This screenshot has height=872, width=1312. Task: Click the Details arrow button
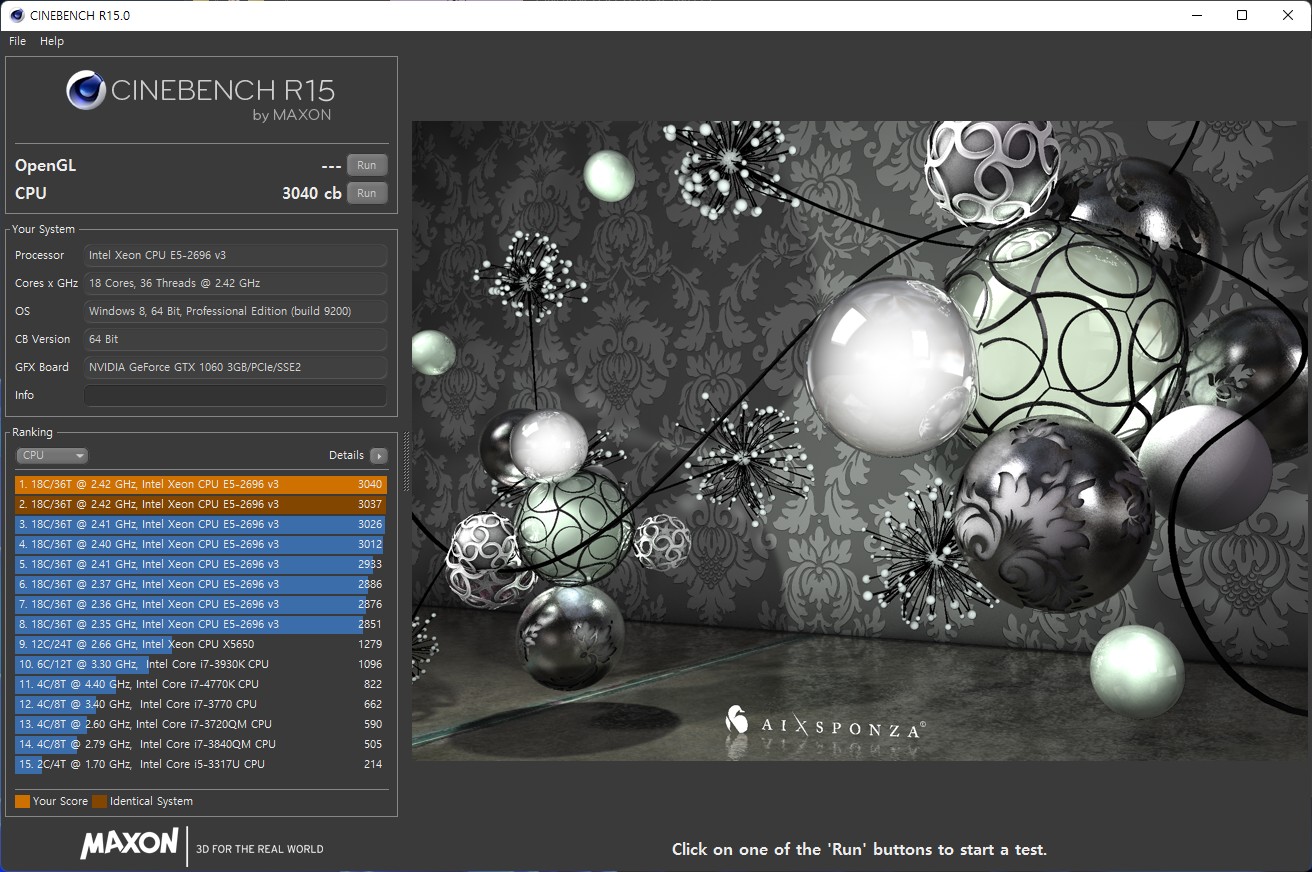pyautogui.click(x=379, y=455)
